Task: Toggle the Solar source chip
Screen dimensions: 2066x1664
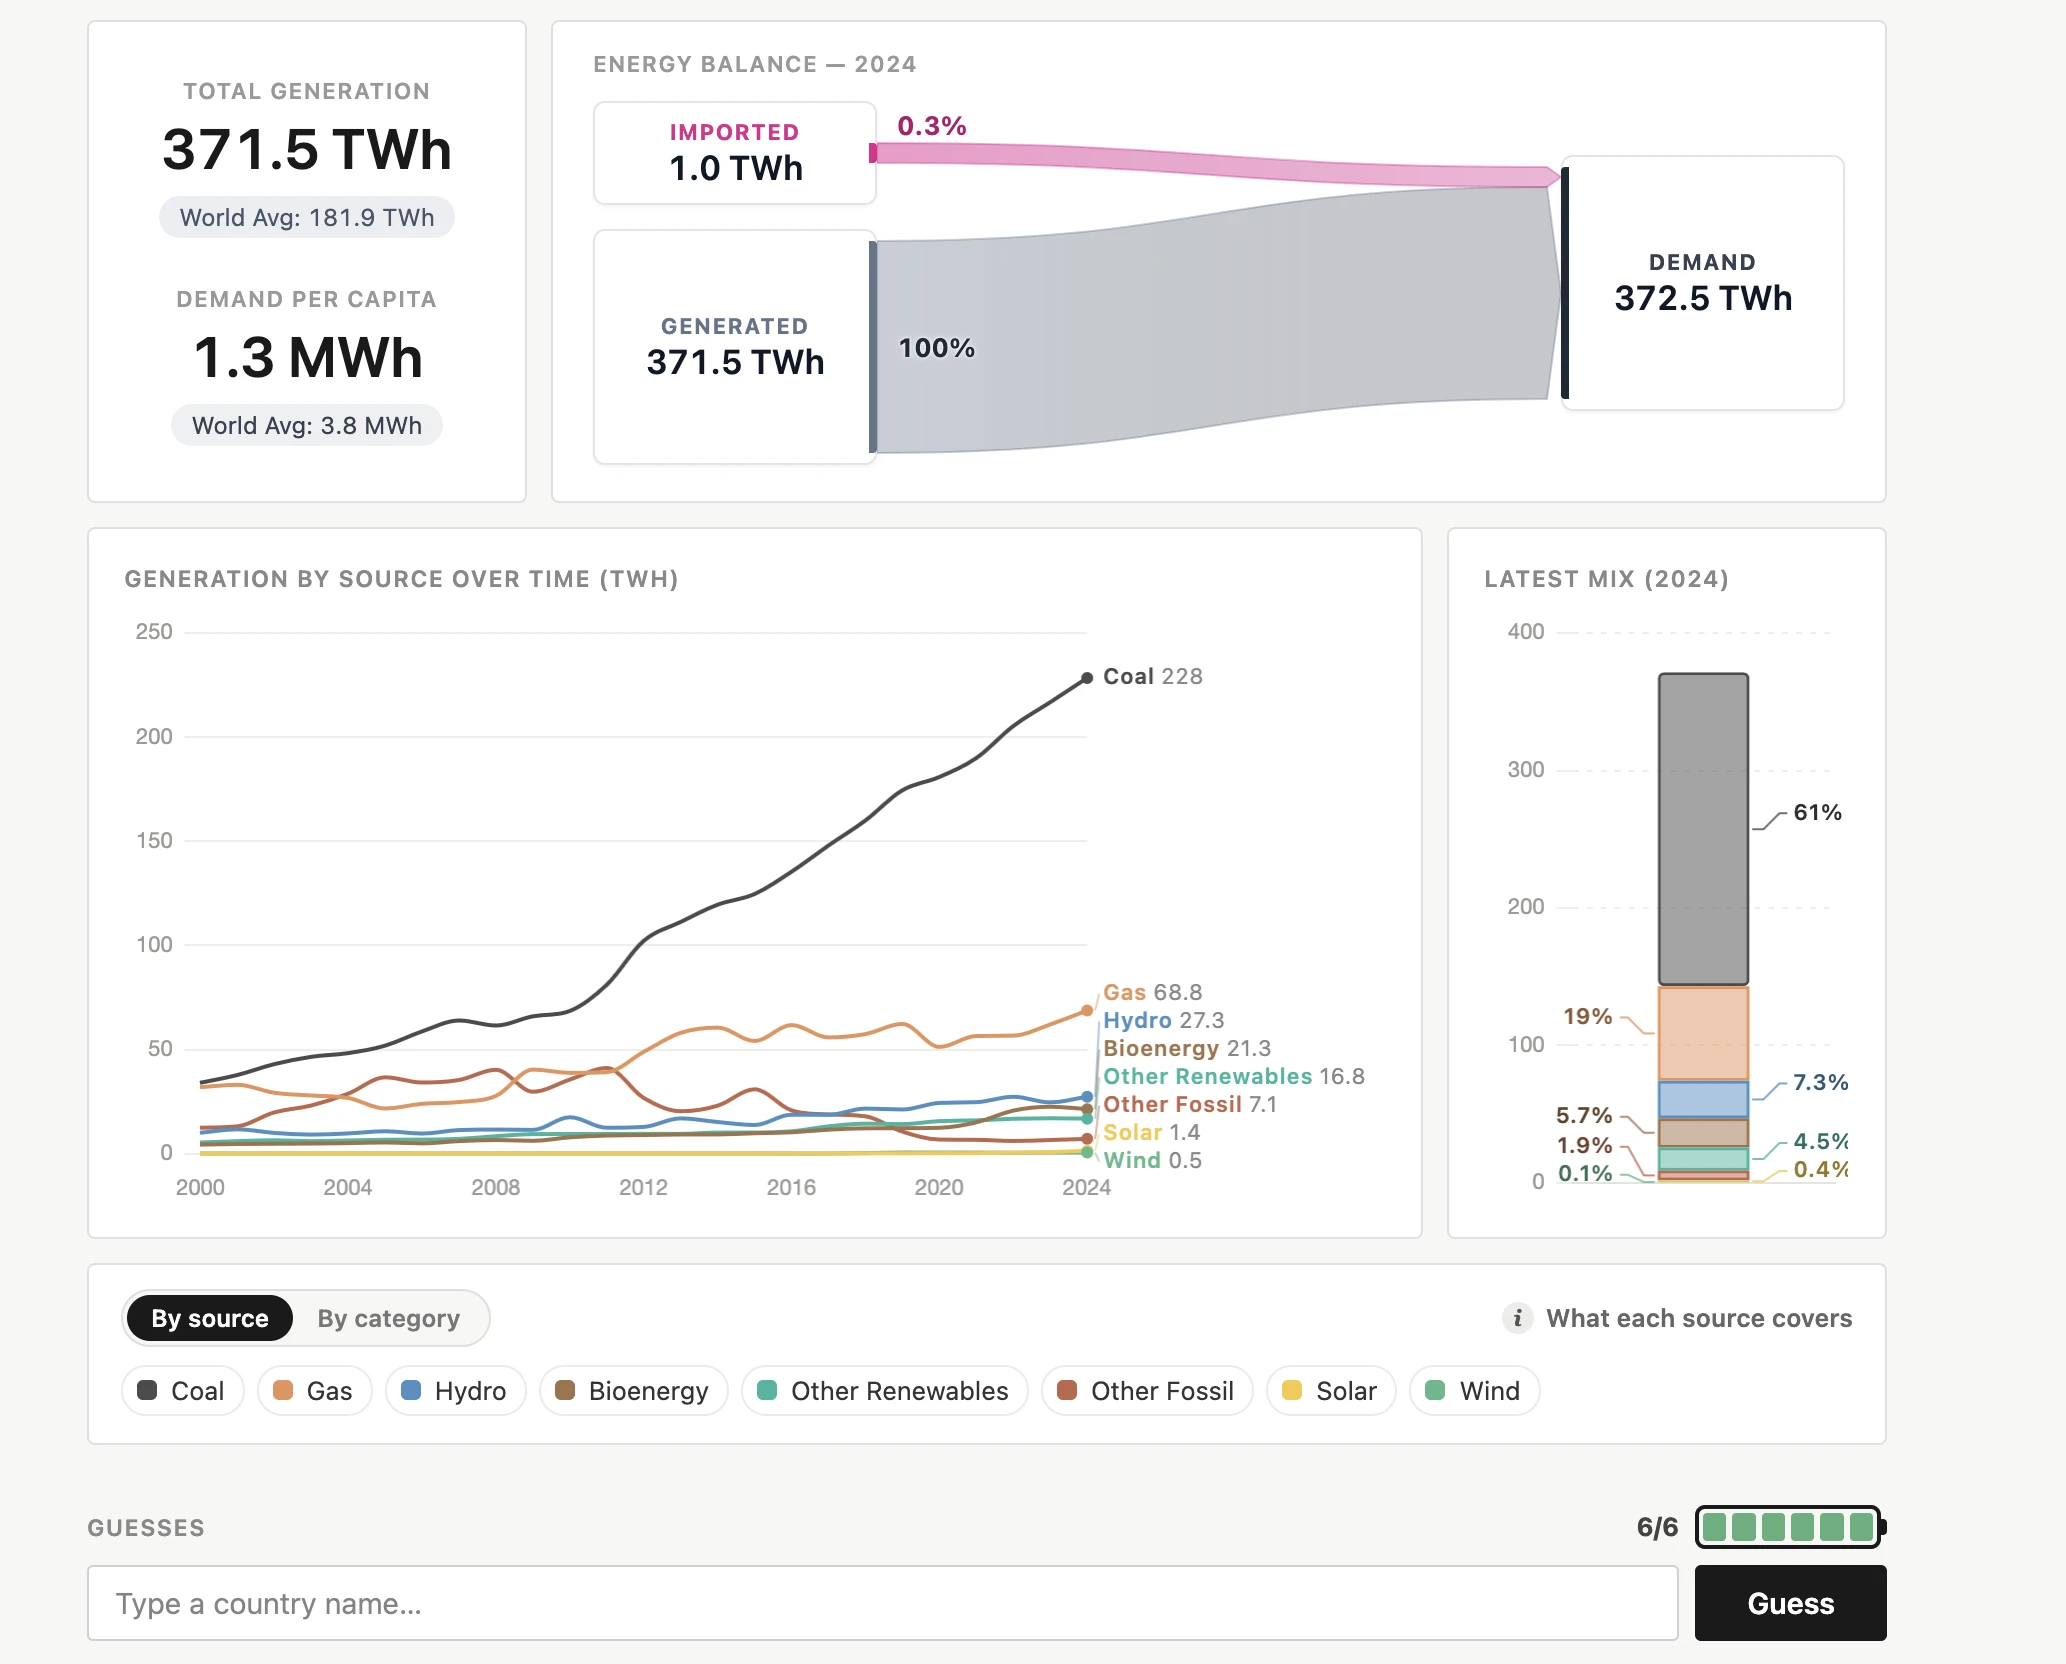Action: 1331,1391
